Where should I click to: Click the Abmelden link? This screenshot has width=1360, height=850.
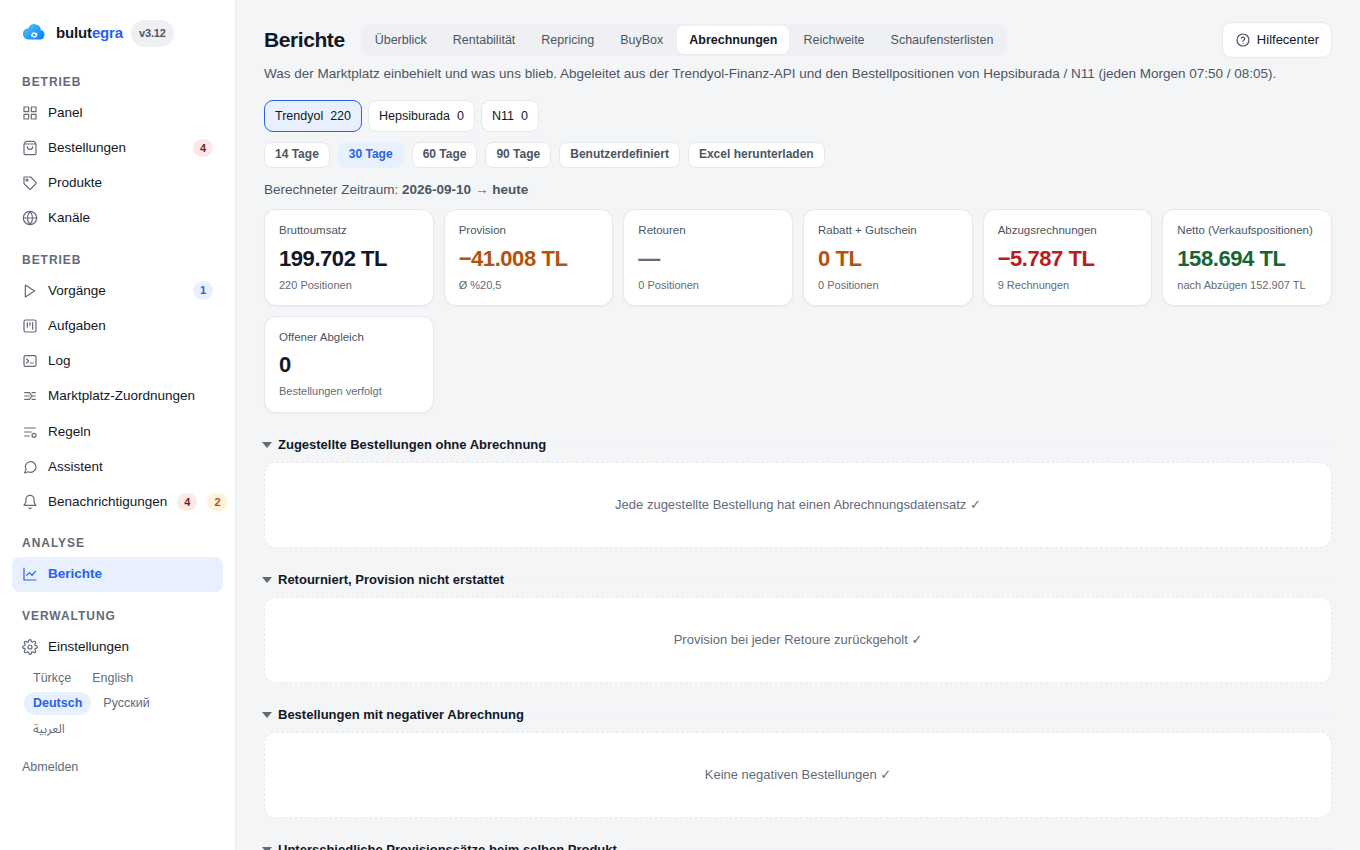coord(50,767)
